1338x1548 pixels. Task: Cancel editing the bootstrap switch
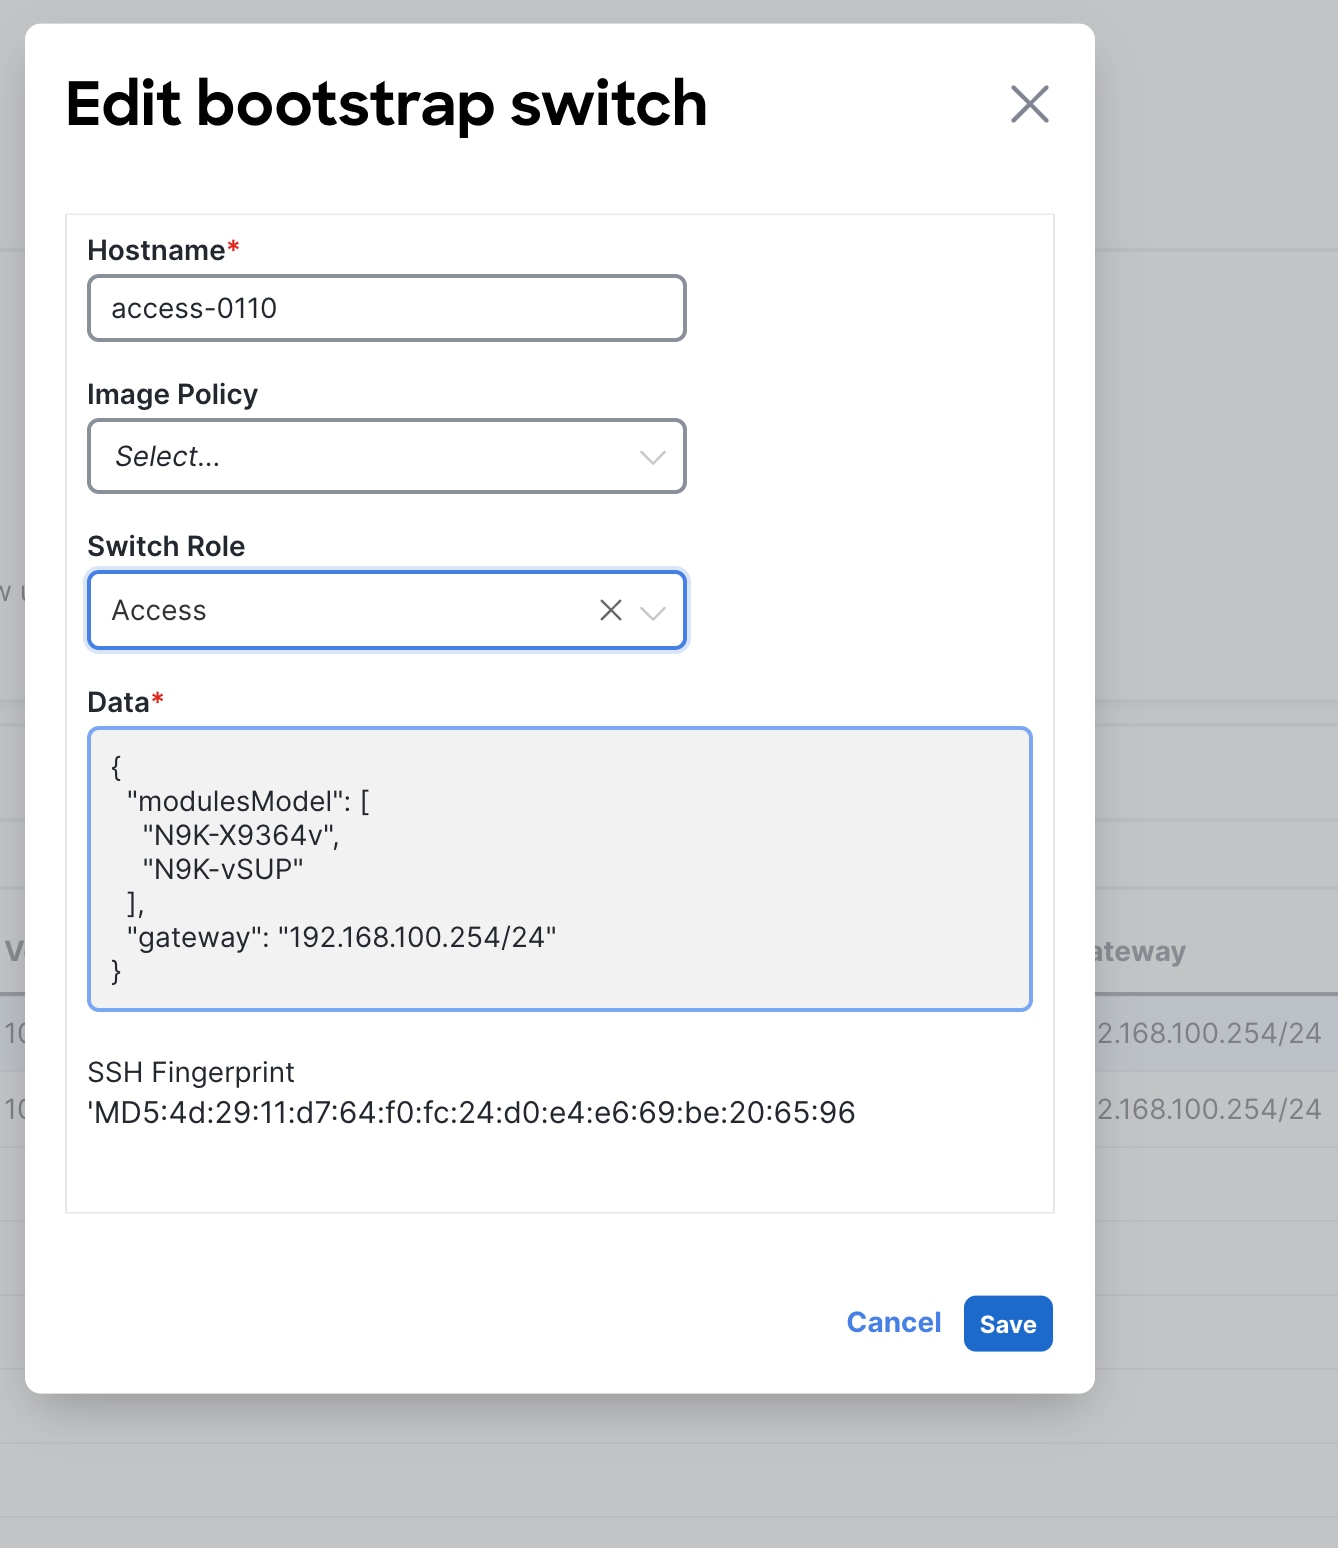tap(893, 1322)
